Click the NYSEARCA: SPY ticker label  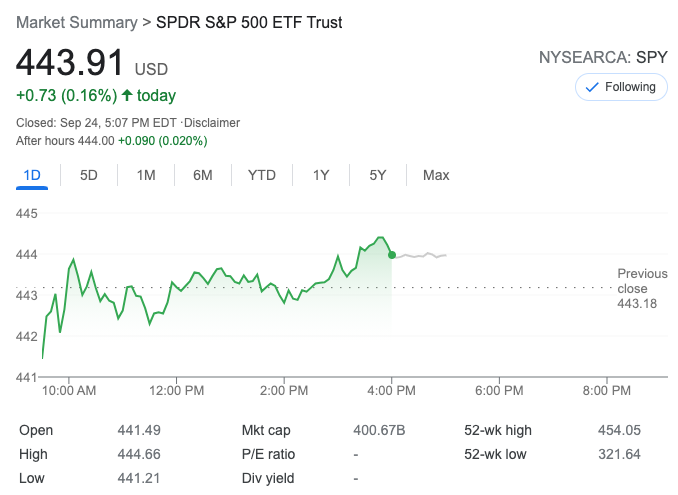[x=603, y=57]
